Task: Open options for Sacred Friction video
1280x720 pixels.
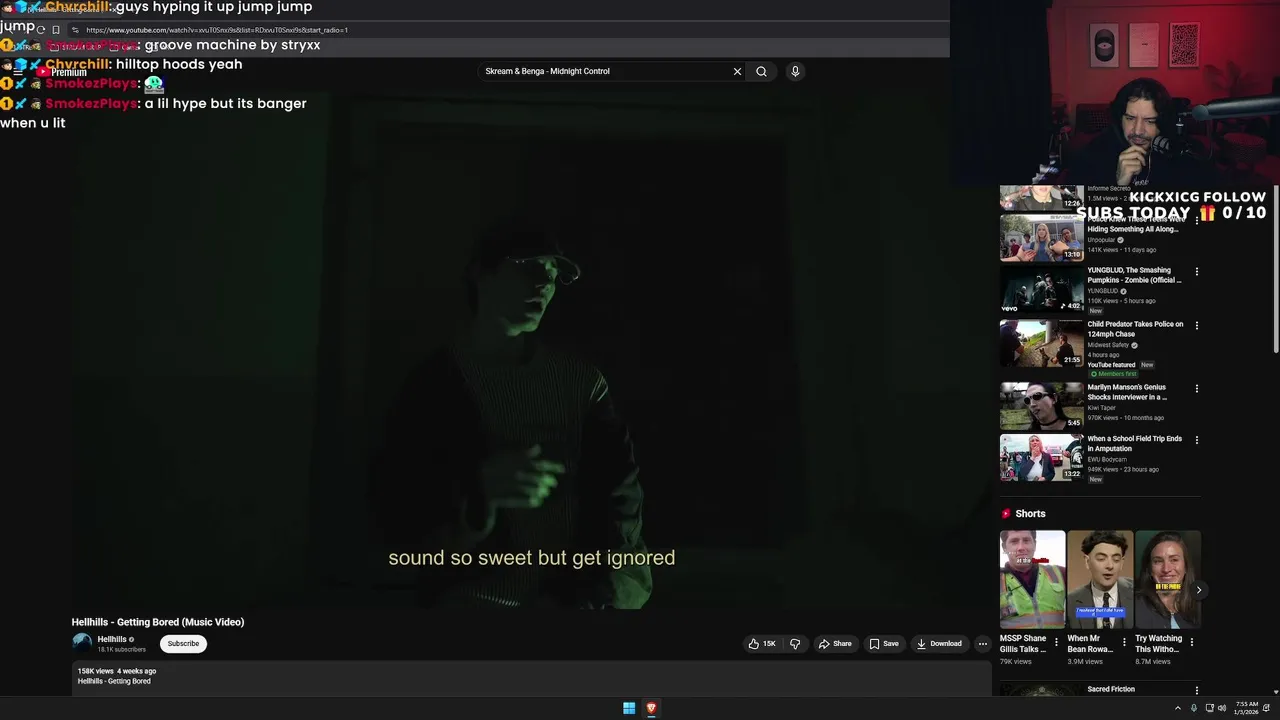Action: point(1196,690)
